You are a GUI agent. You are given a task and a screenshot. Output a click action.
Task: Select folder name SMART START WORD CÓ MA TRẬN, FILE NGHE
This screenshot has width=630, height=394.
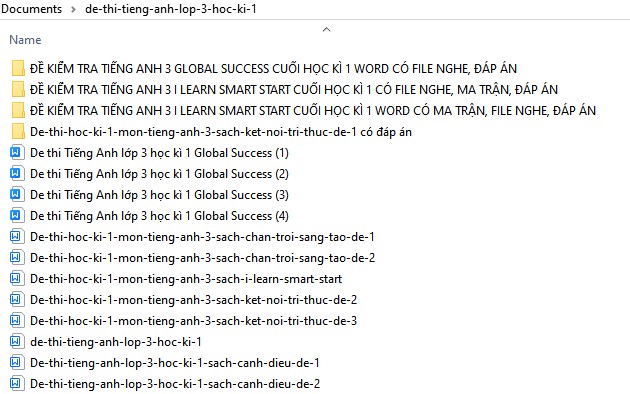tap(313, 110)
